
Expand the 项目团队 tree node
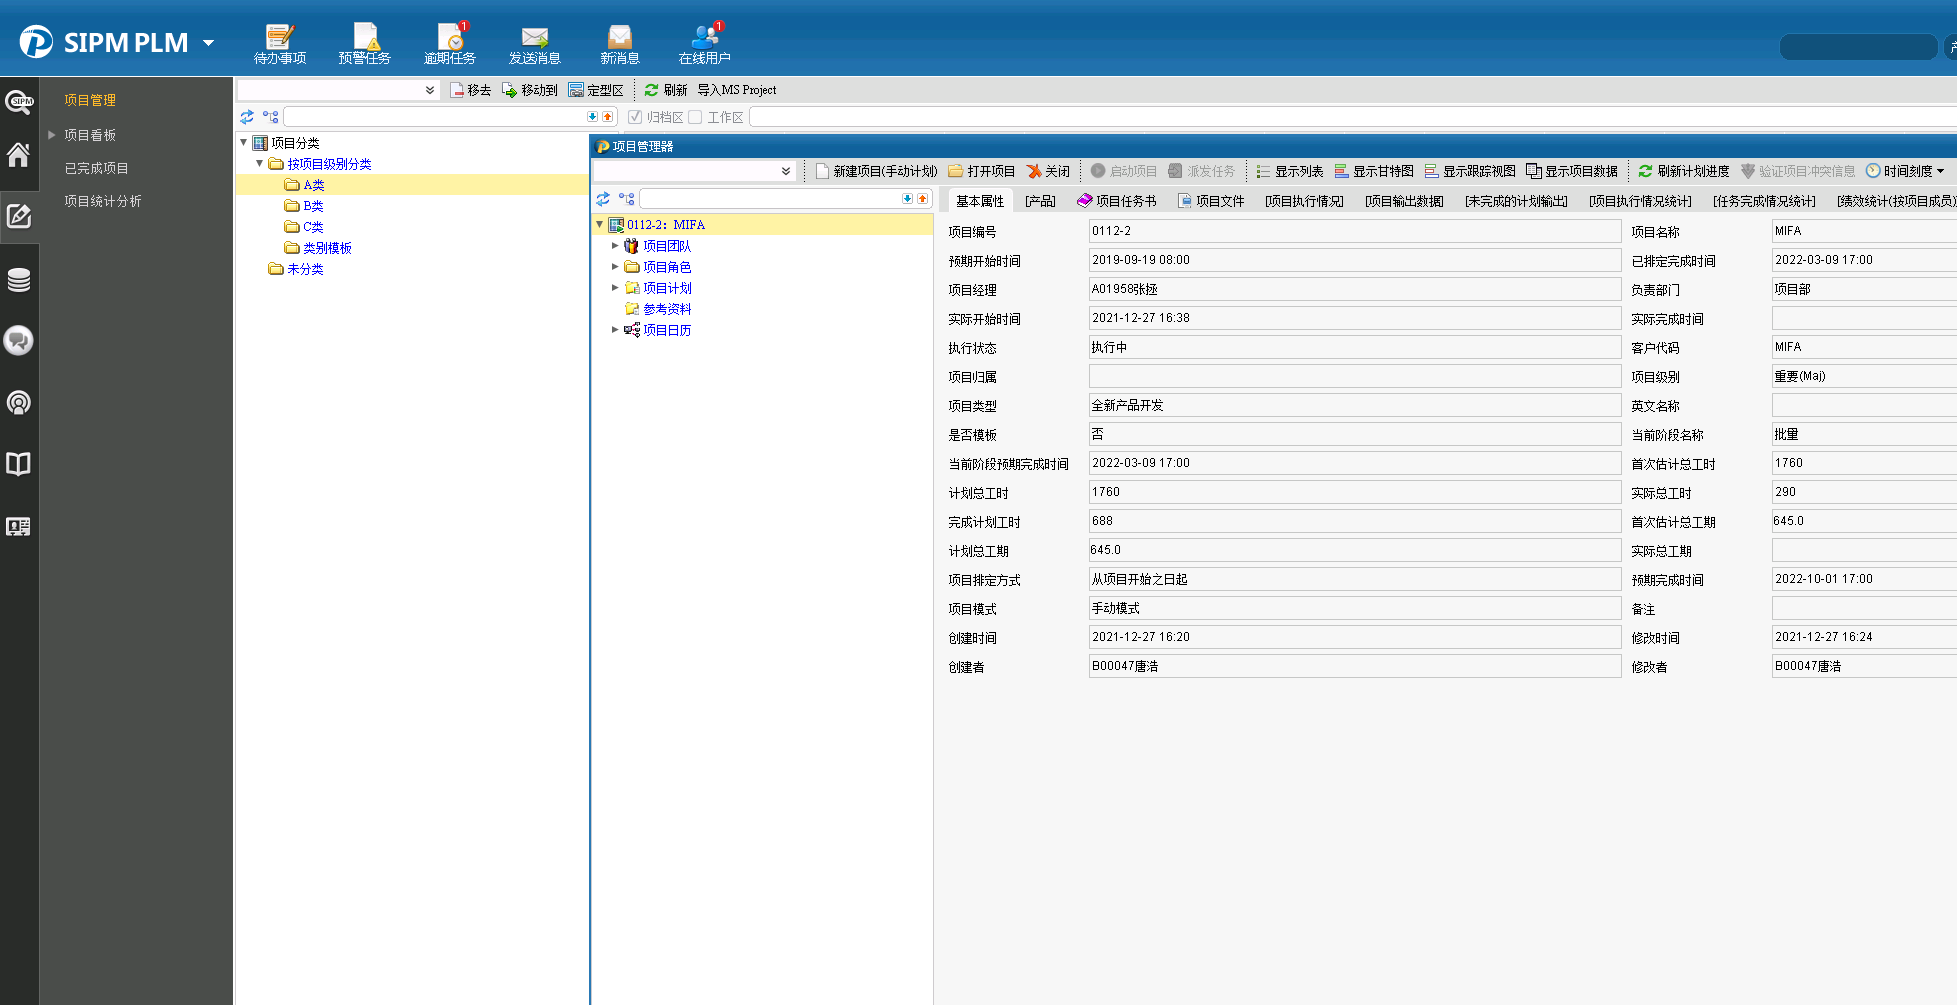pyautogui.click(x=615, y=246)
